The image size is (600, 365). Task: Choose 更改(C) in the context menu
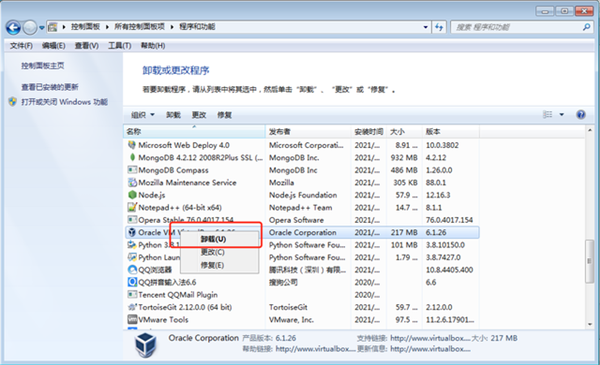[219, 252]
